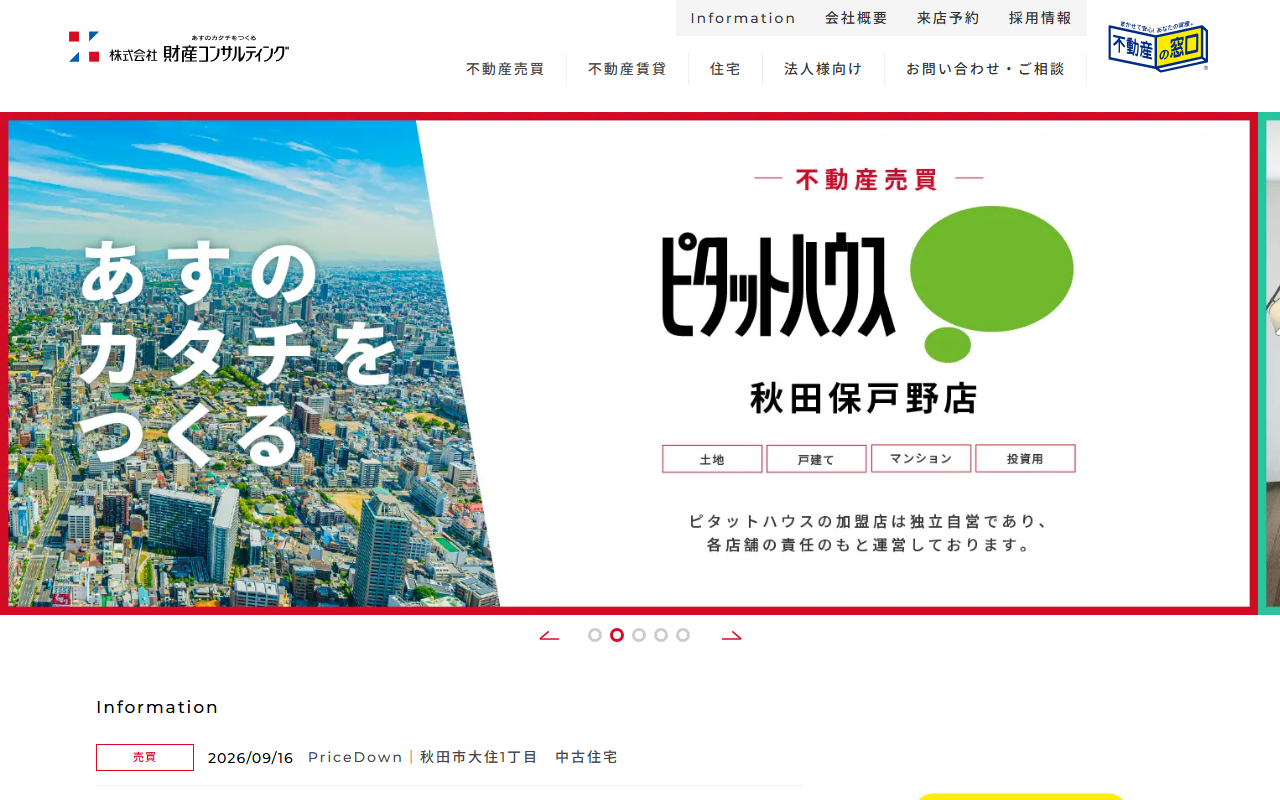Open the 不動産売買 navigation menu
This screenshot has height=800, width=1280.
pos(505,69)
